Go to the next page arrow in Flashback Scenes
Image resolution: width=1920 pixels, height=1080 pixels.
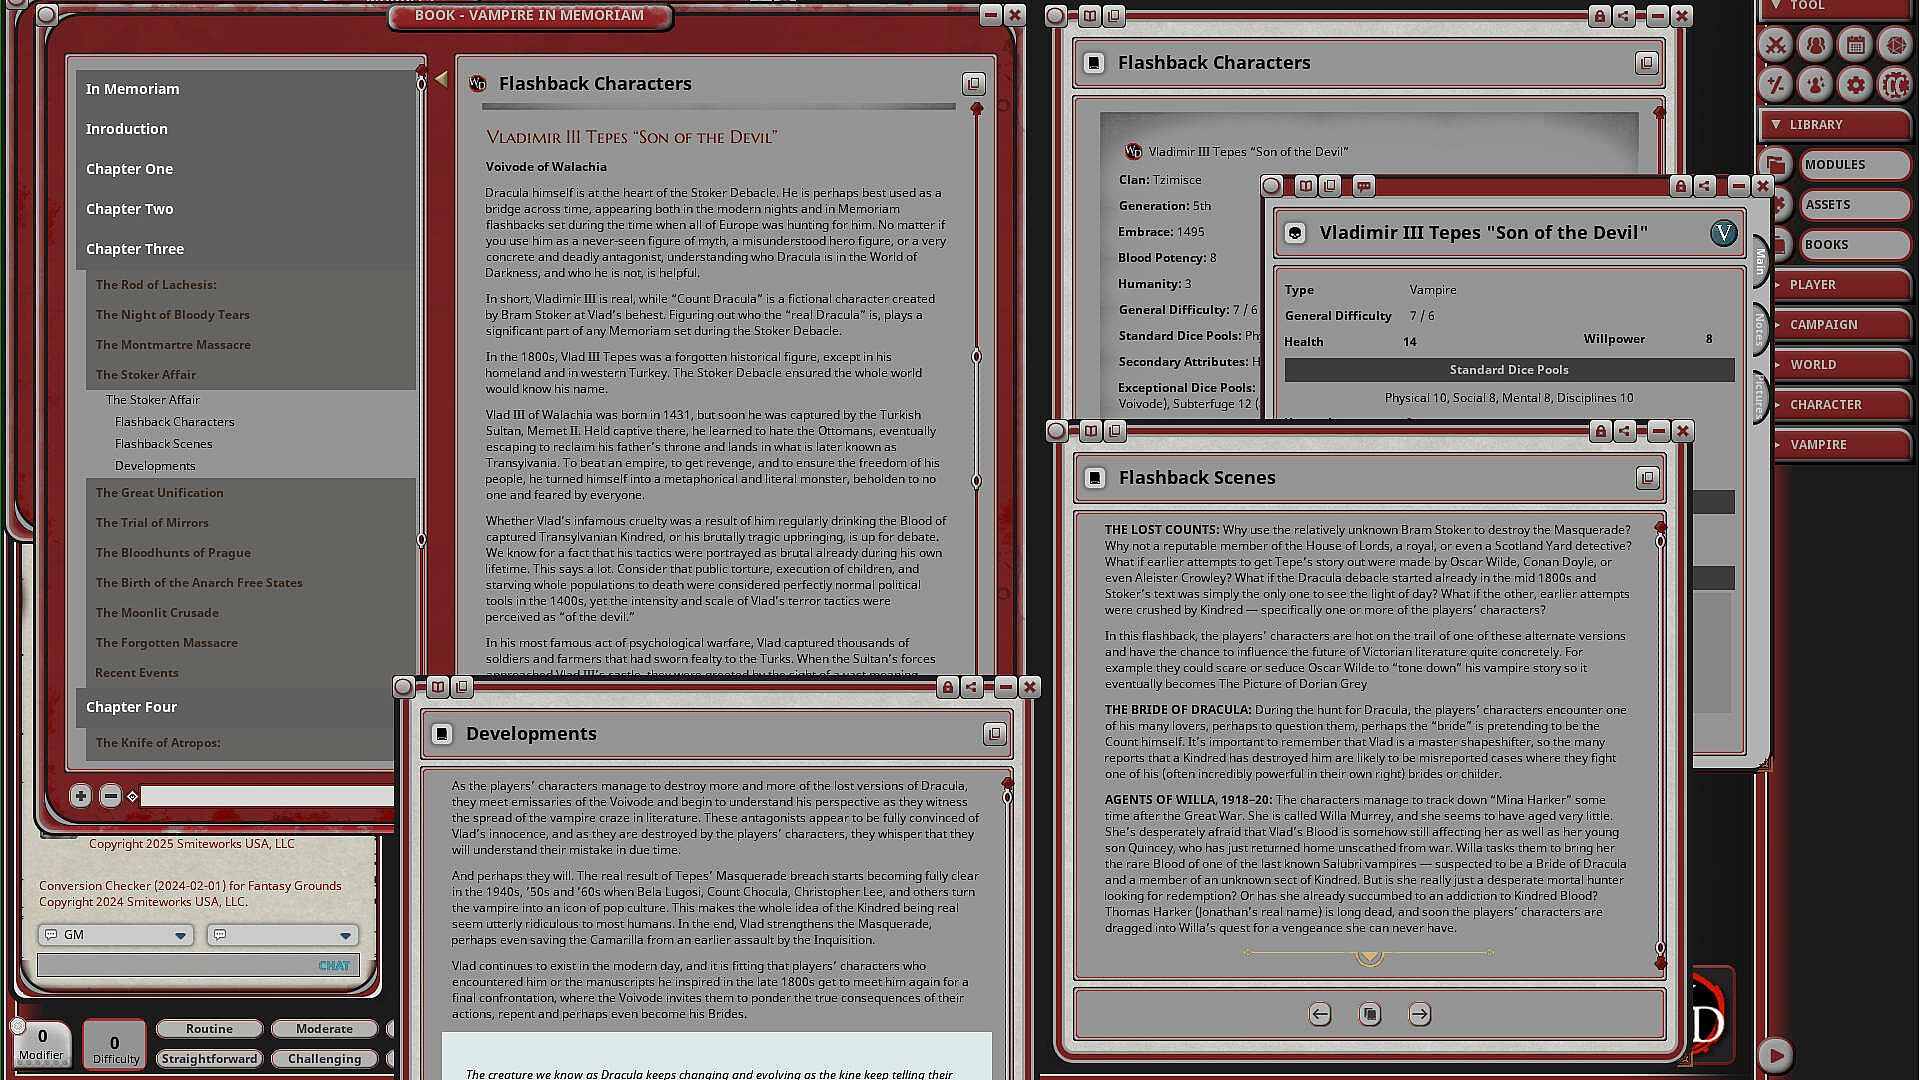pos(1419,1014)
